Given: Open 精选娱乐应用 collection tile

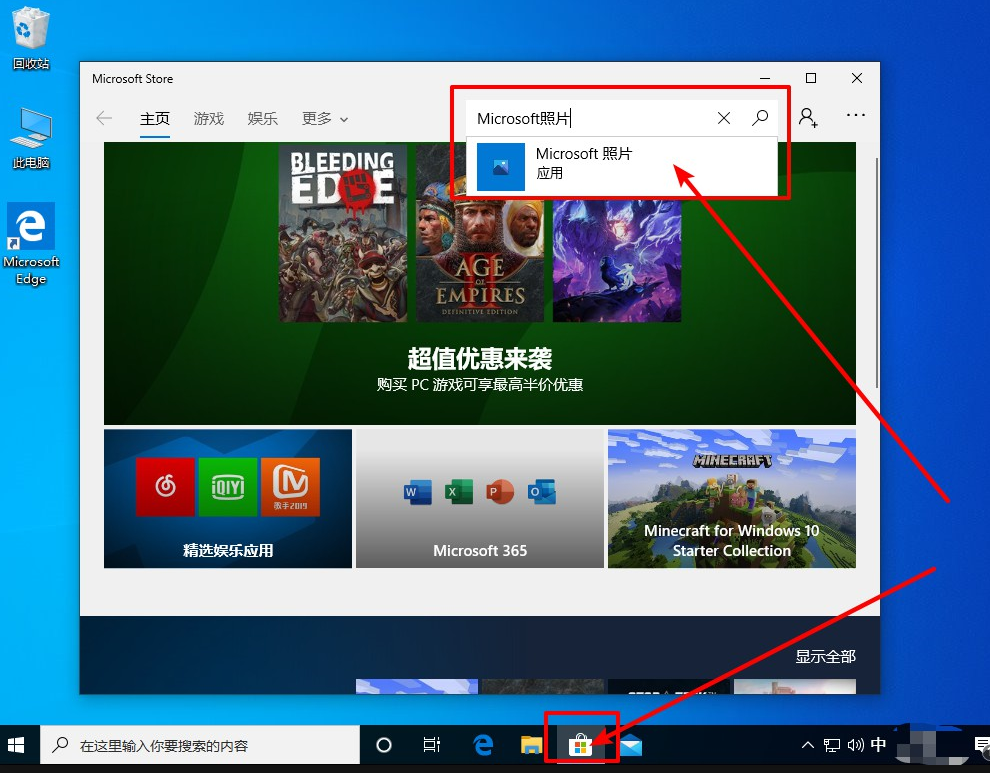Looking at the screenshot, I should click(x=228, y=499).
